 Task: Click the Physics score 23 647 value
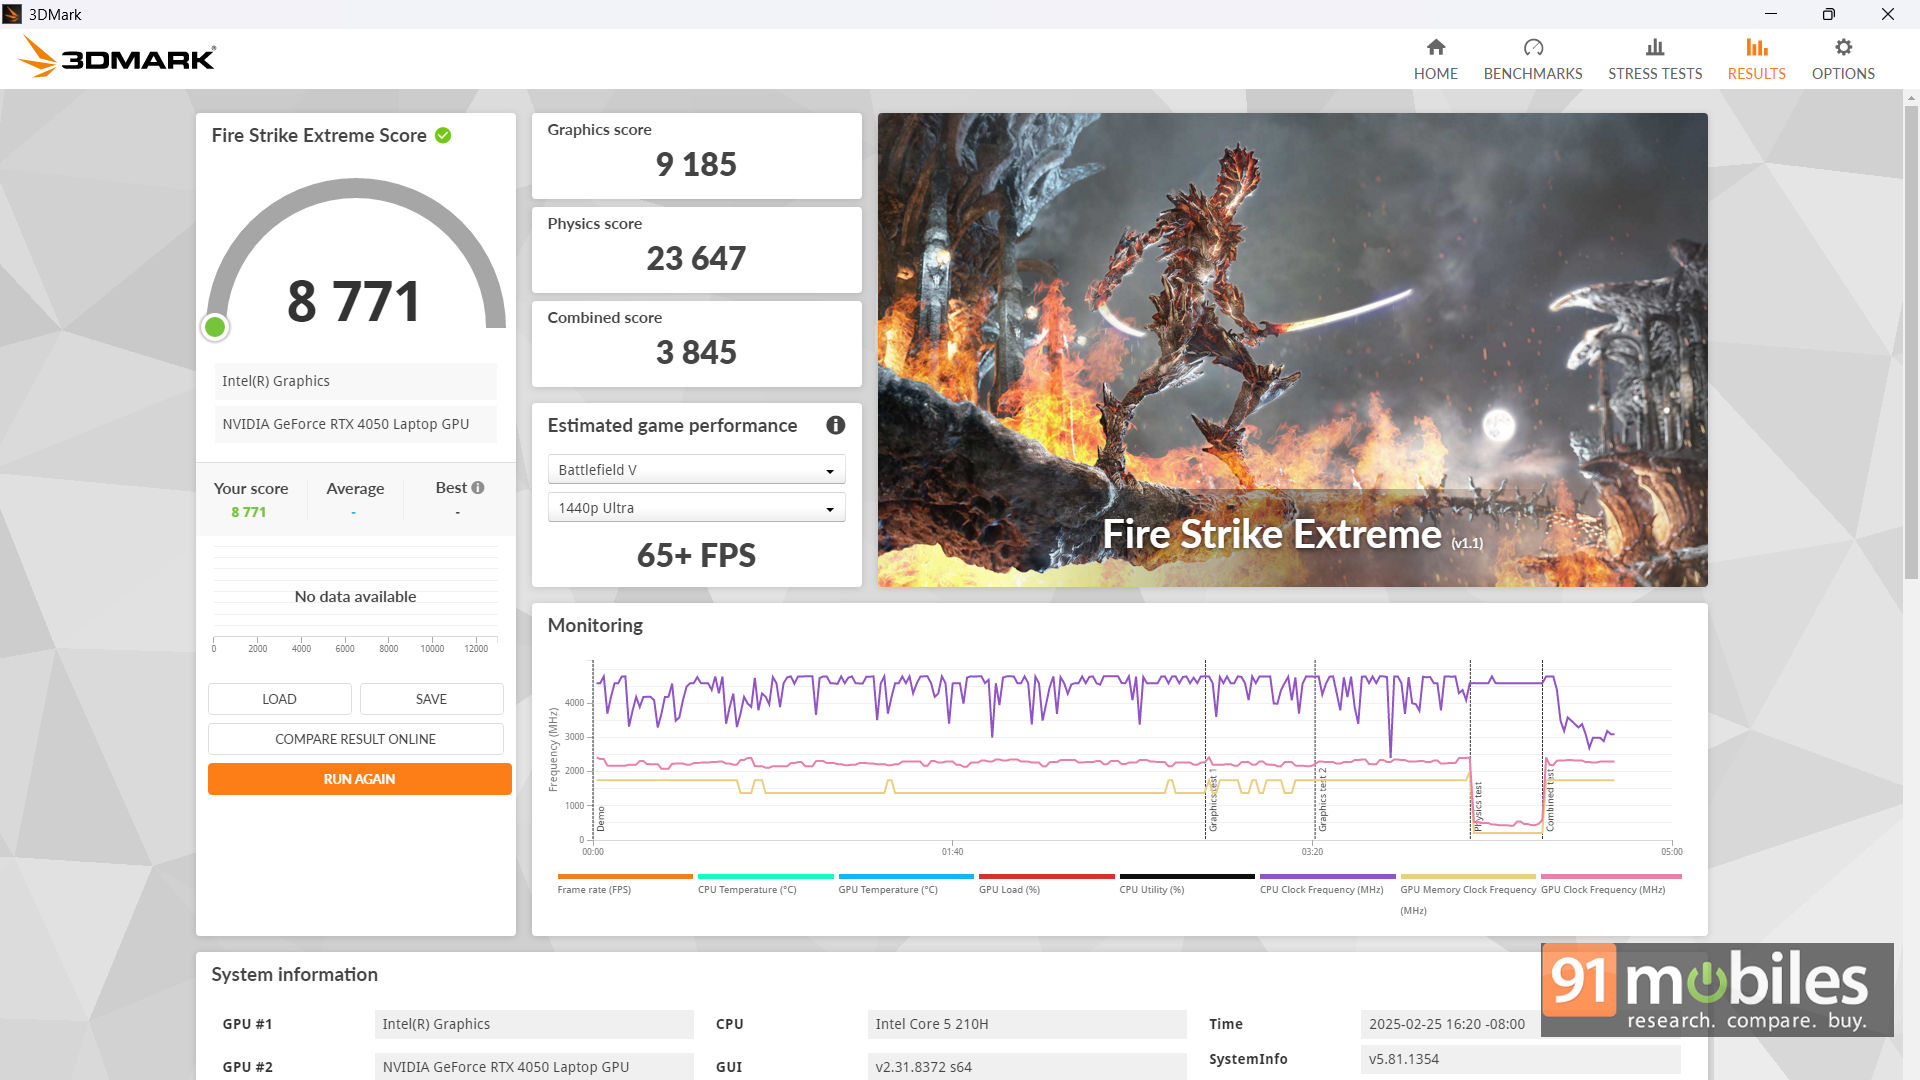[x=696, y=258]
